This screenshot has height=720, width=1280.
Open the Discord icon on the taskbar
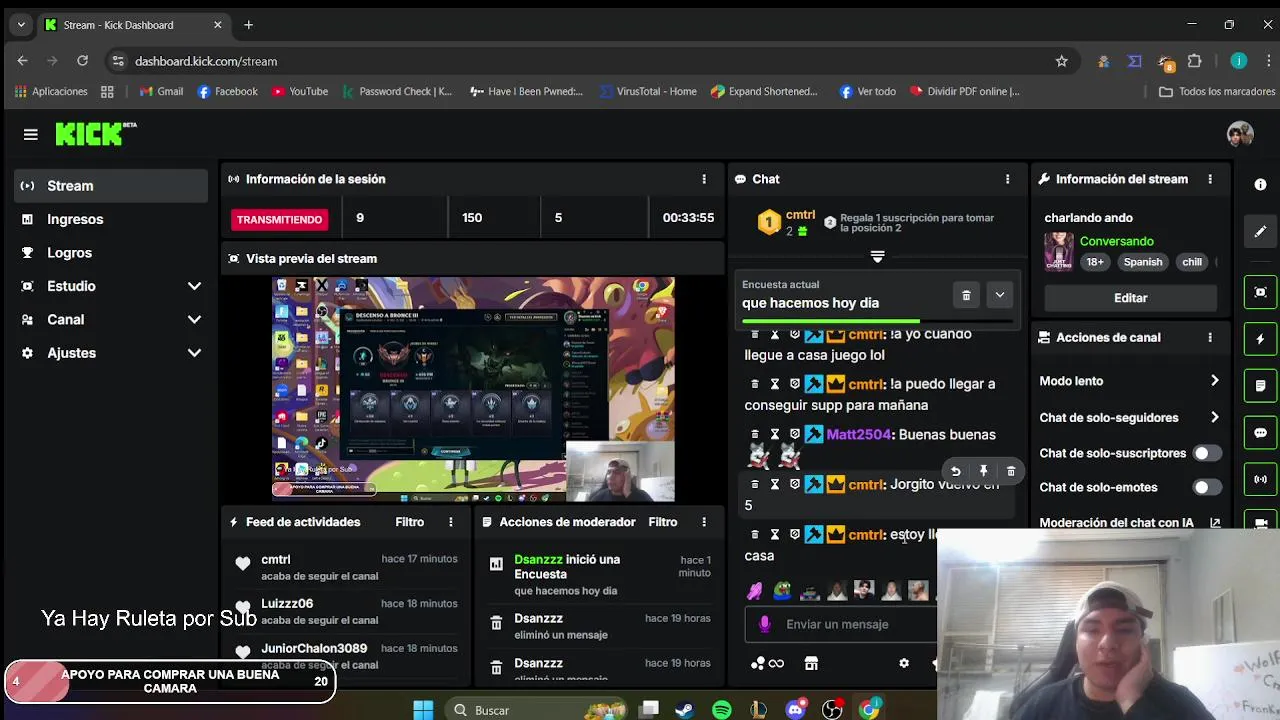click(x=796, y=710)
